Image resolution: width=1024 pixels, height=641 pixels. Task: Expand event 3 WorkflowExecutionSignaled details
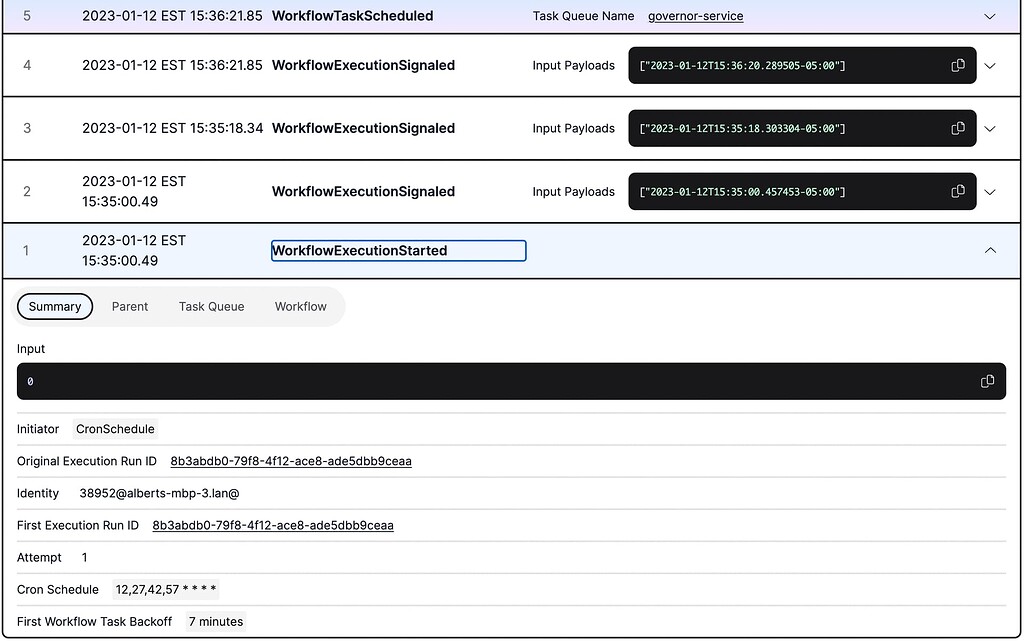point(990,128)
